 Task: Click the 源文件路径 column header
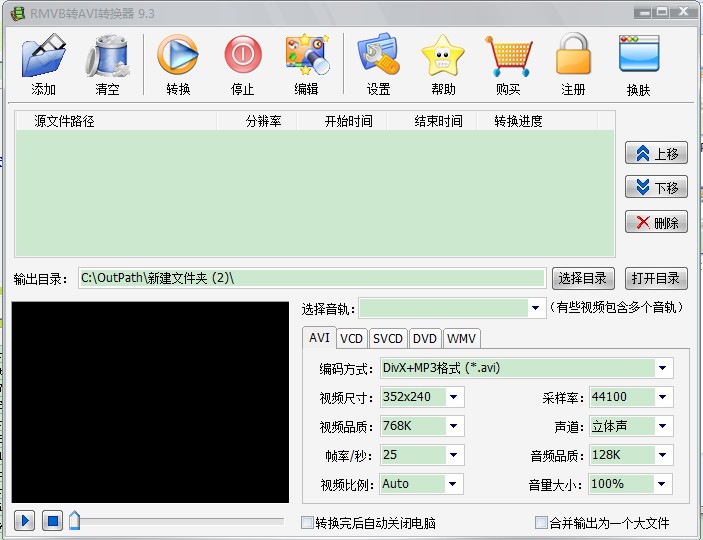[x=117, y=121]
